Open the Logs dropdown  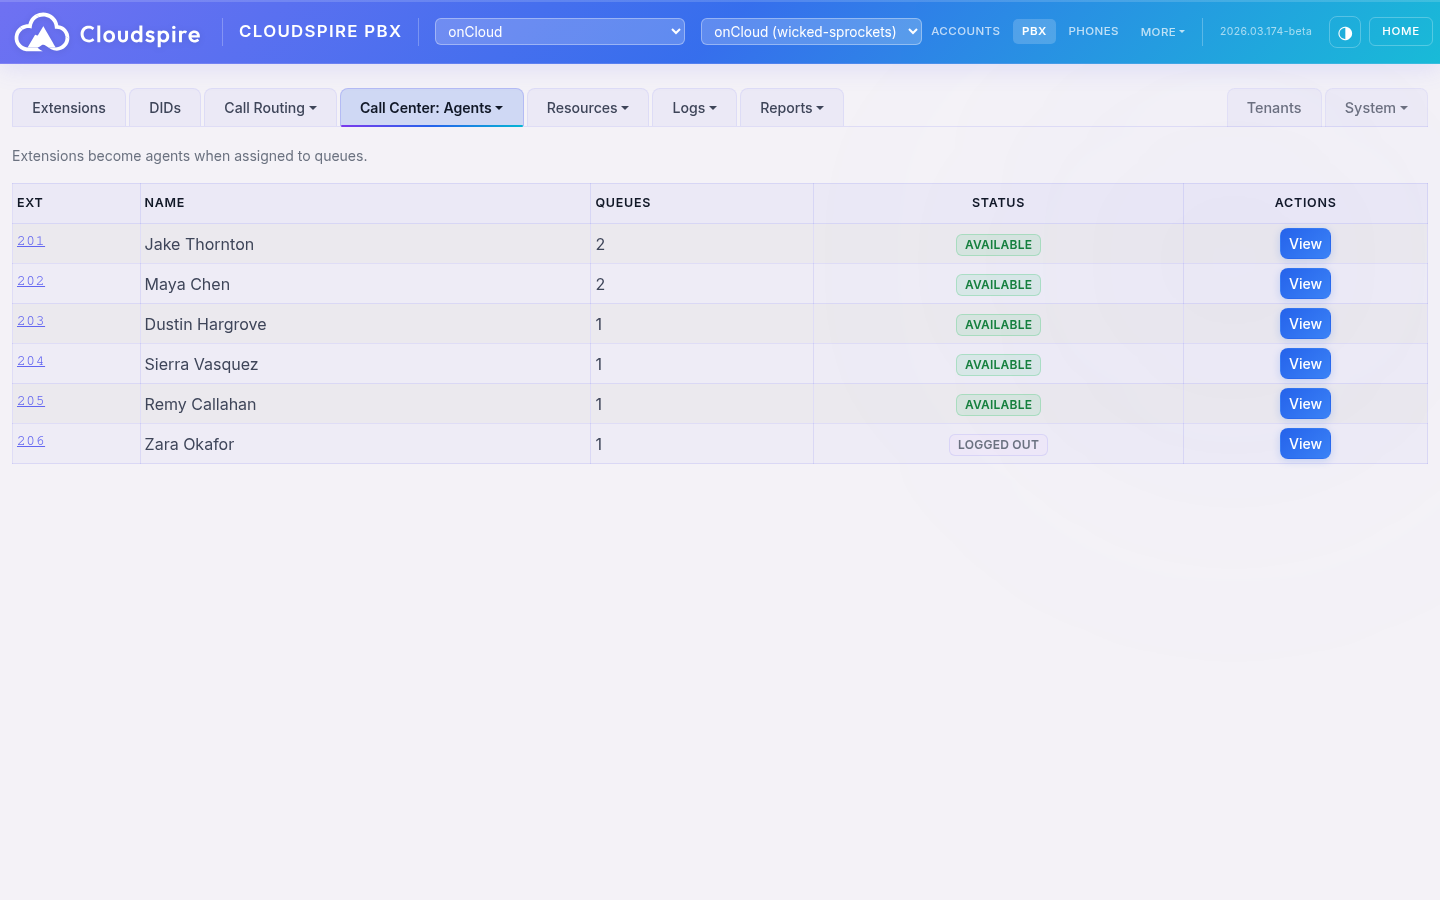click(693, 107)
